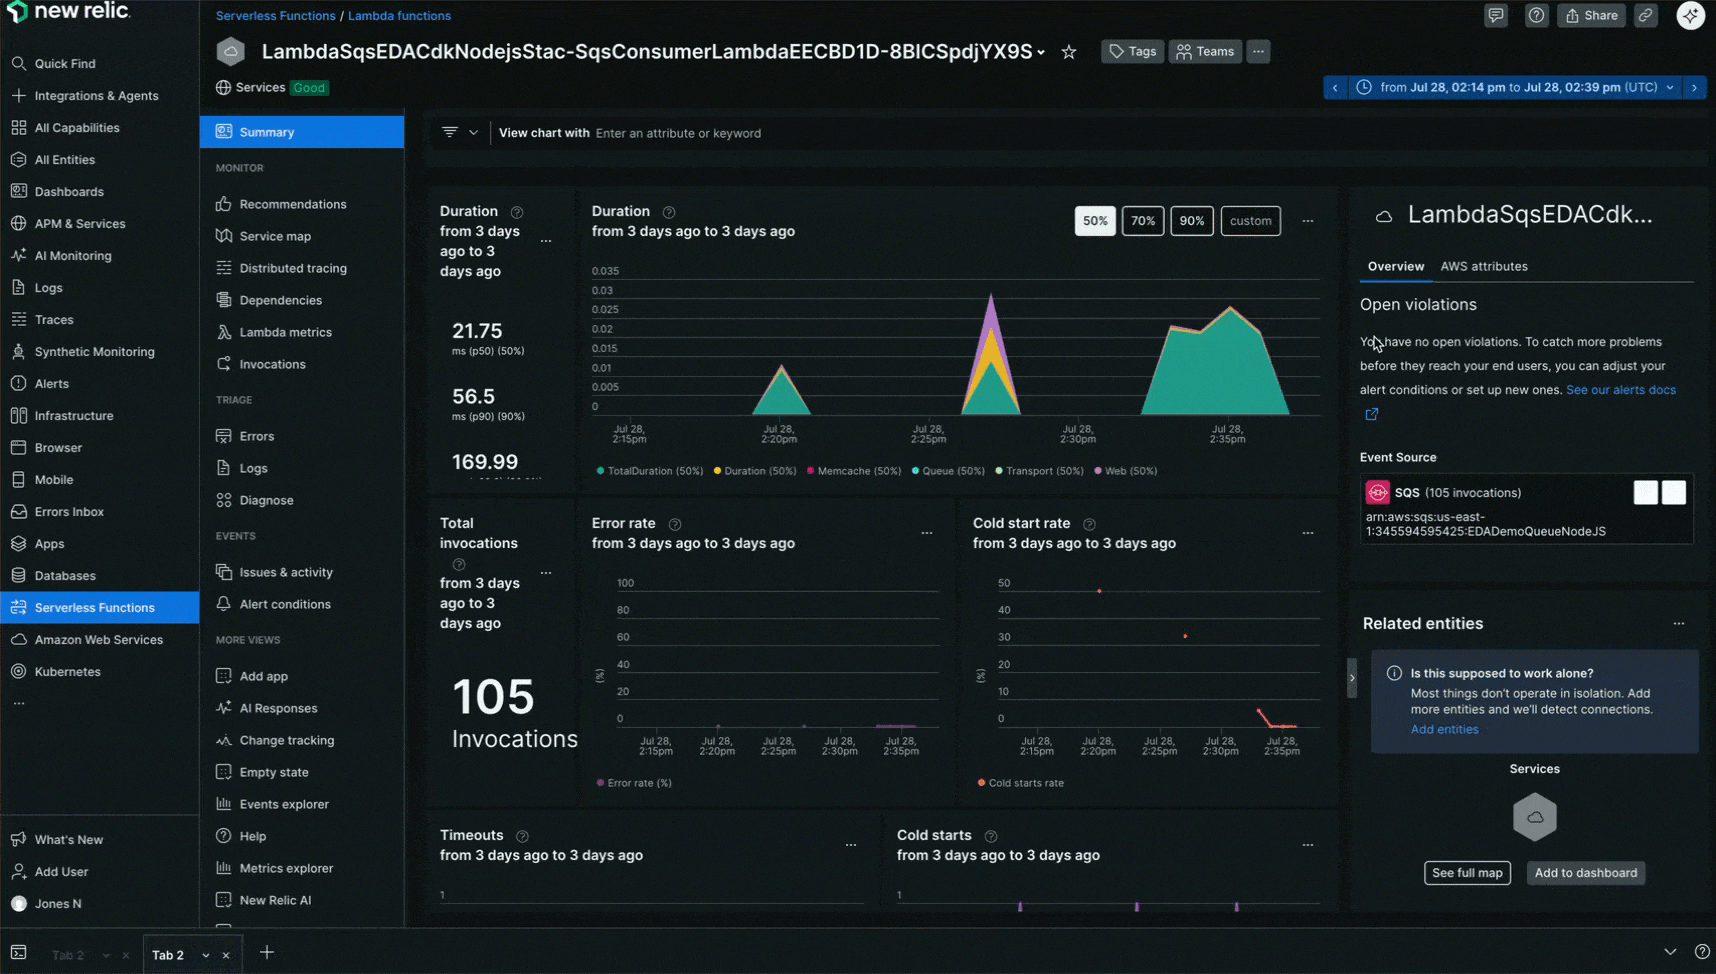The width and height of the screenshot is (1716, 974).
Task: Click the See full map button
Action: [x=1467, y=872]
